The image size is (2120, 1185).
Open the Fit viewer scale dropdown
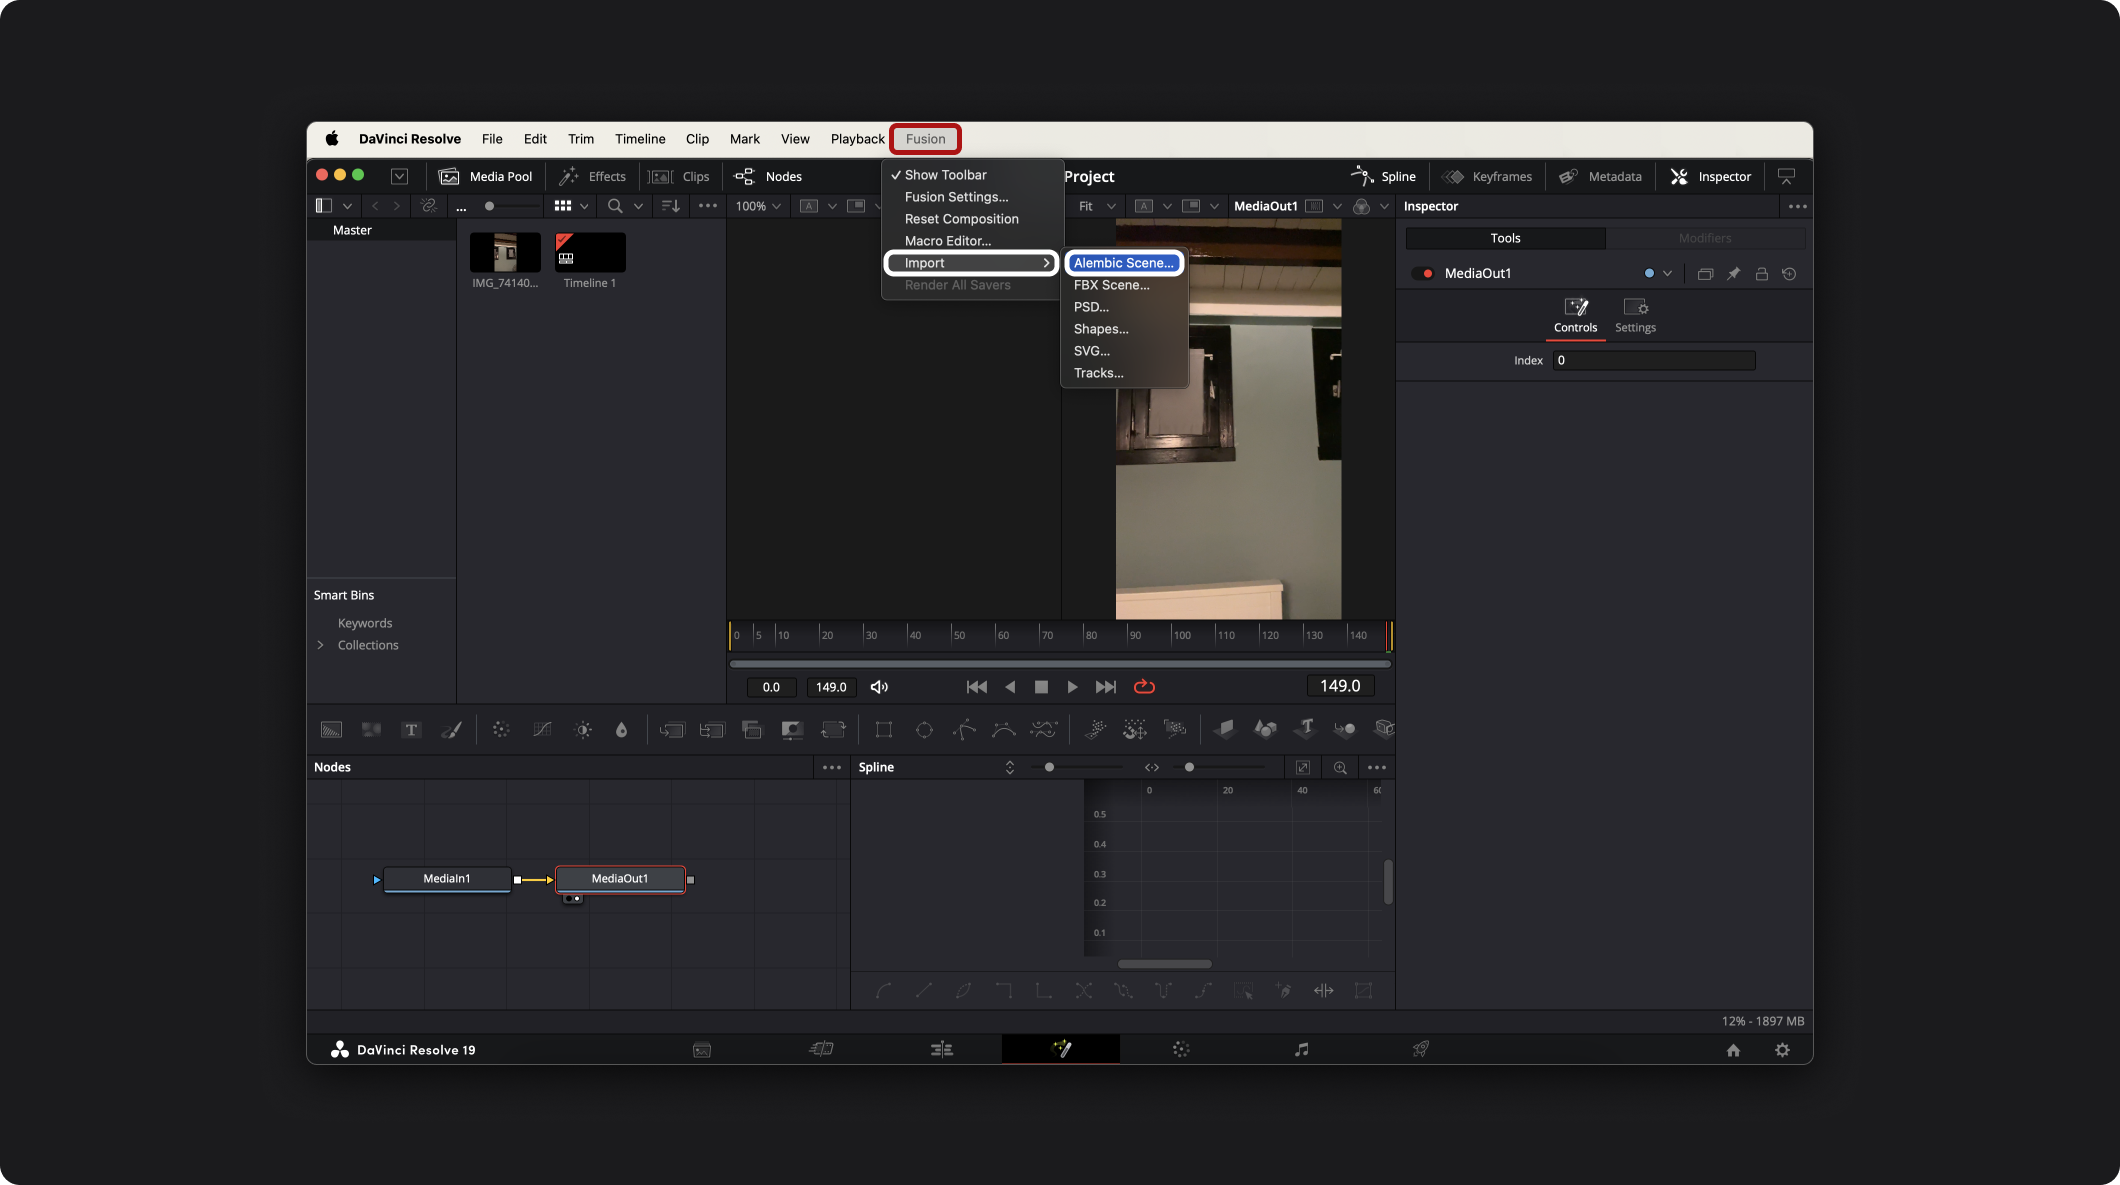pos(1097,206)
